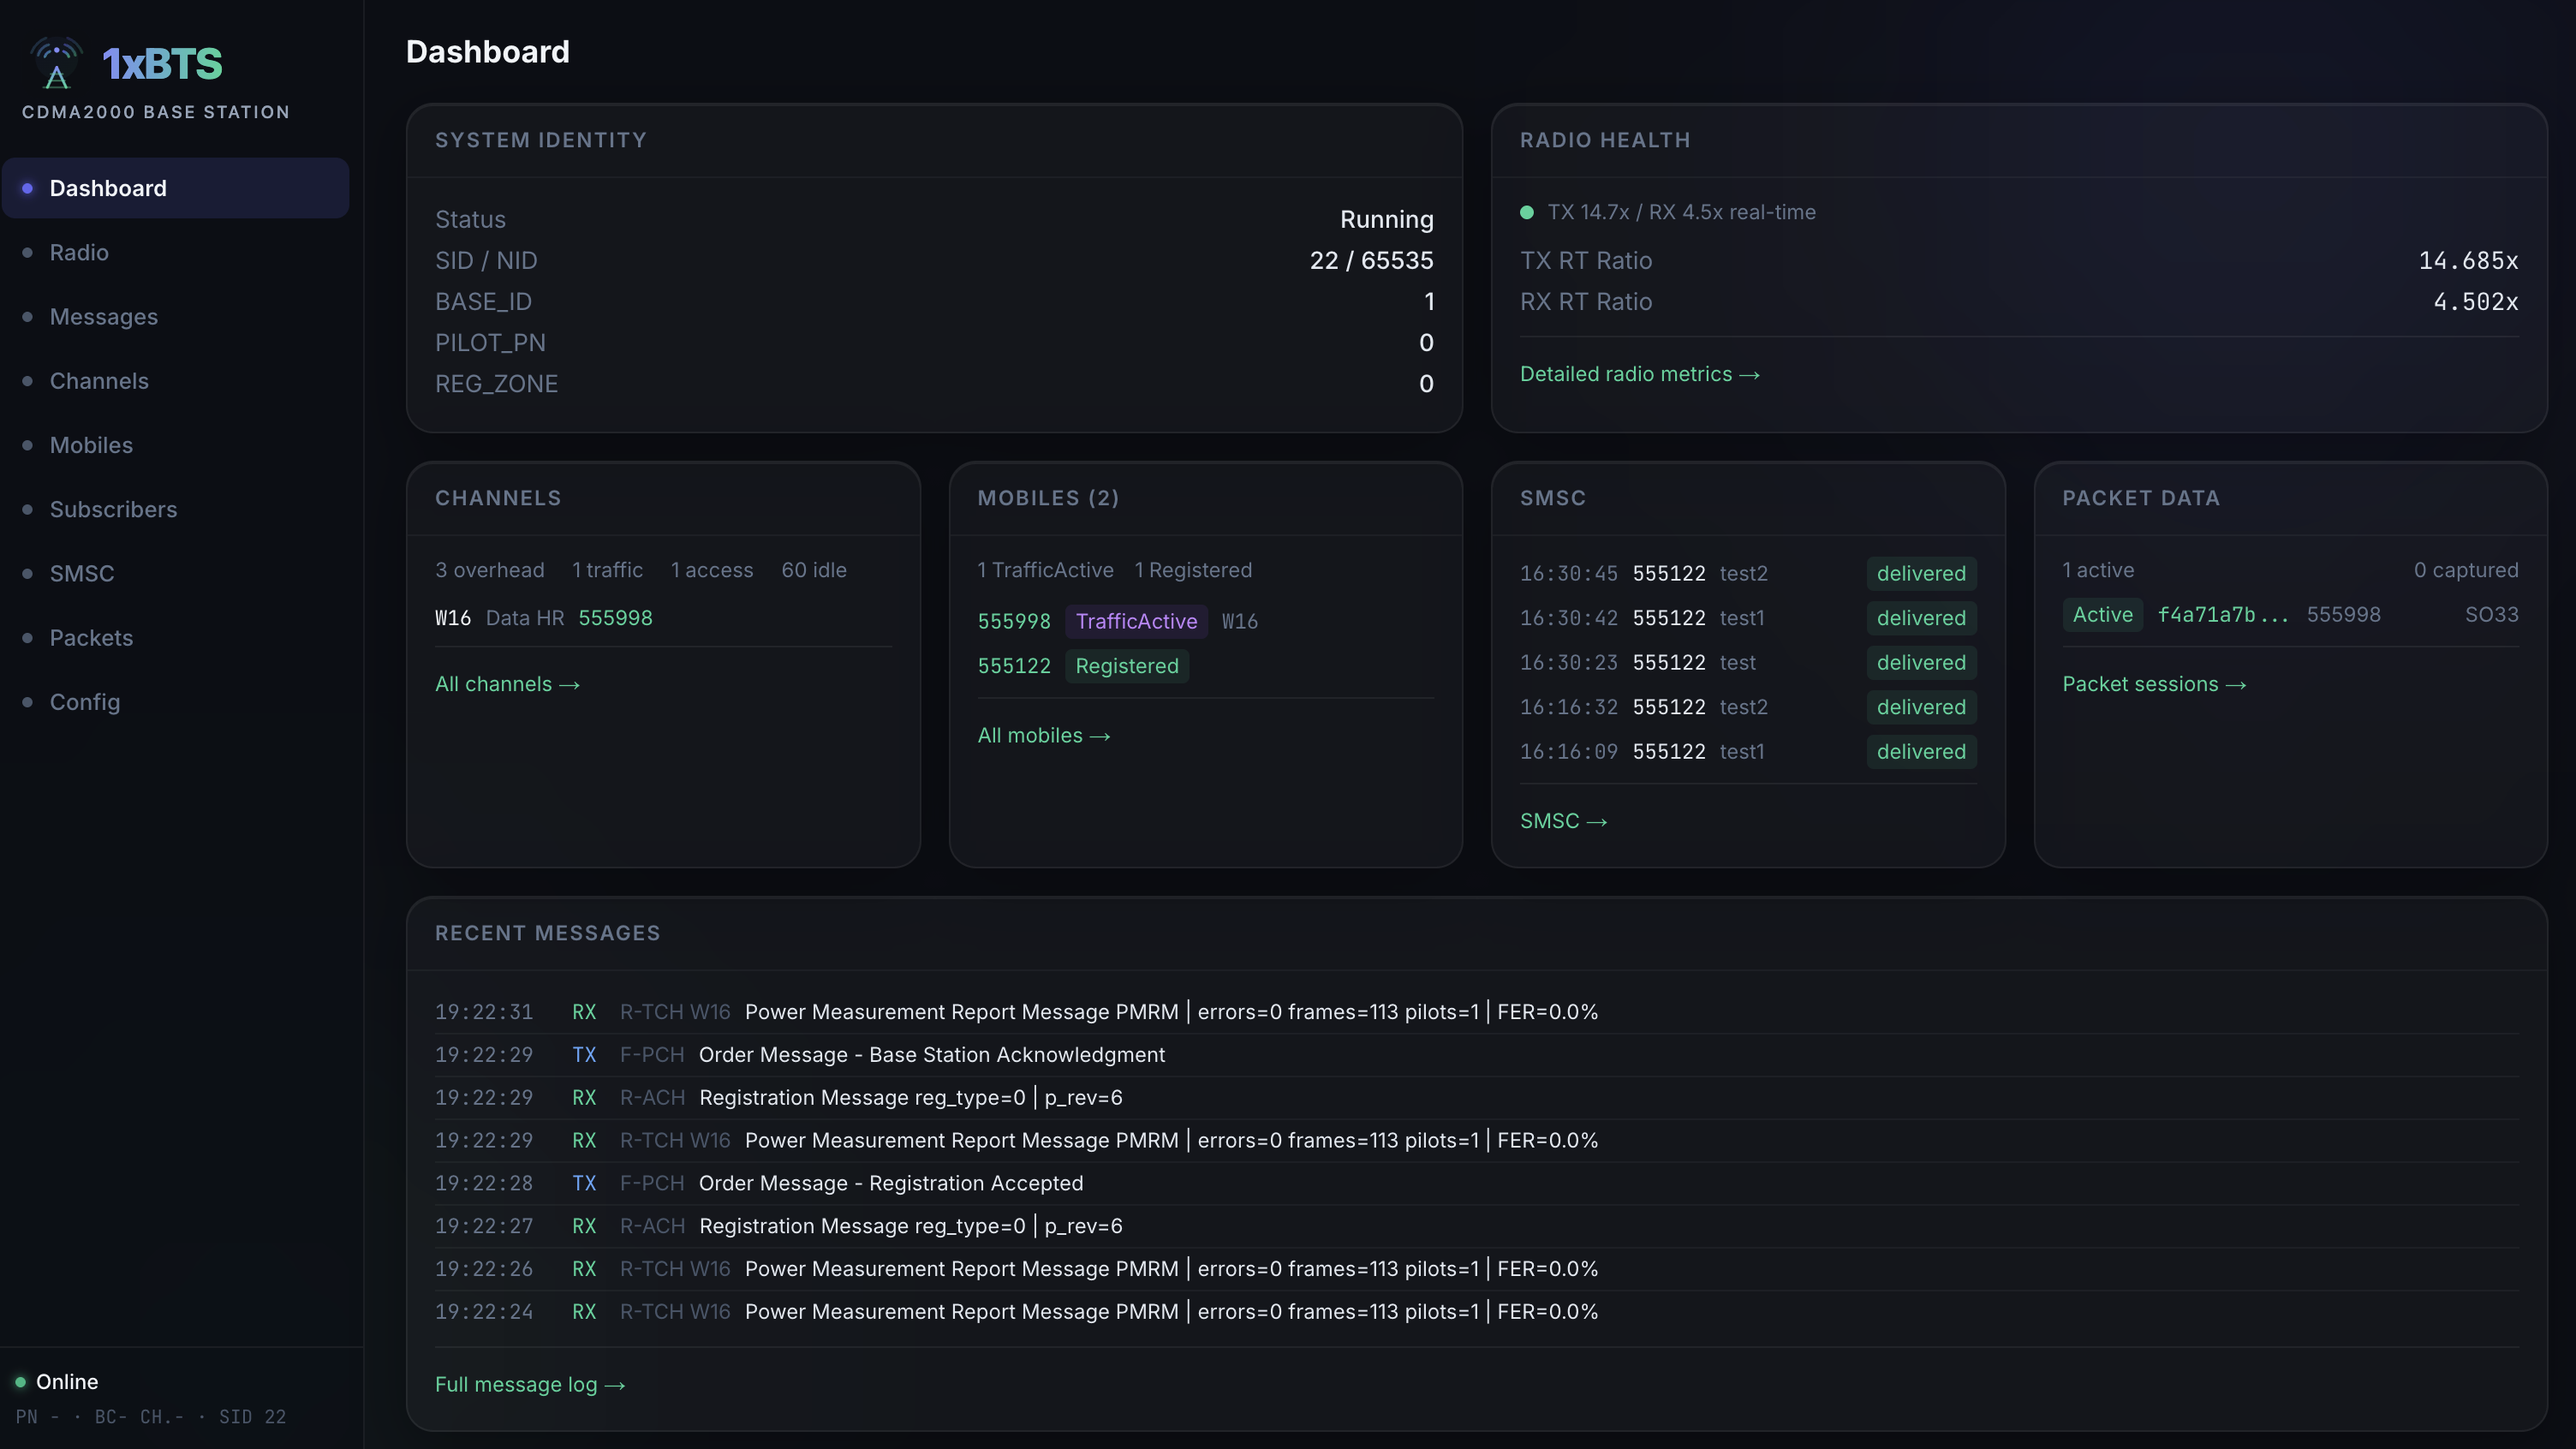Viewport: 2576px width, 1449px height.
Task: Click the Online status indicator
Action: [57, 1382]
